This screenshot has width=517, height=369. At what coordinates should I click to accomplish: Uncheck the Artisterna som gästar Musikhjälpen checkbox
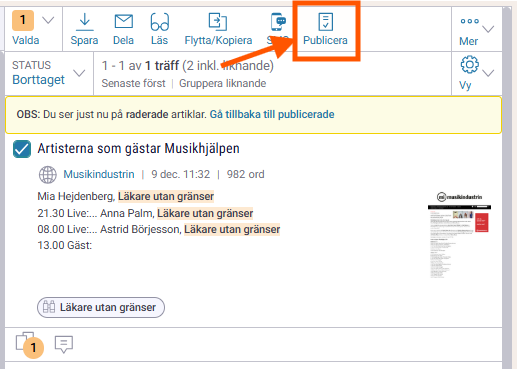pyautogui.click(x=22, y=149)
